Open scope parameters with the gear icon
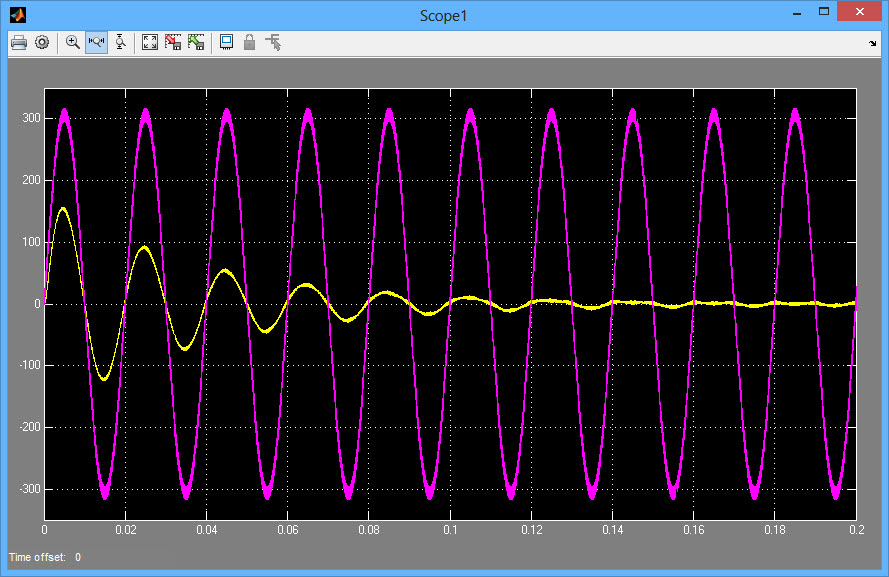The image size is (889, 577). pos(42,43)
